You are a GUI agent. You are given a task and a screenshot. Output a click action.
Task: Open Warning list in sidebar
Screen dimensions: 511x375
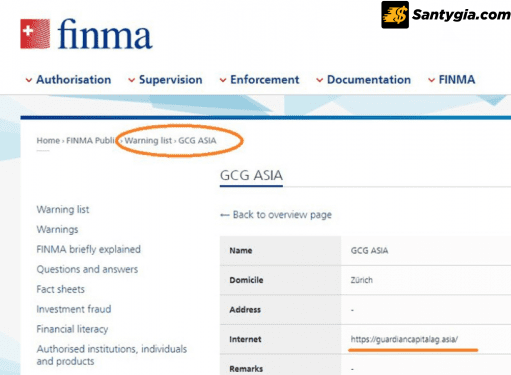coord(63,210)
